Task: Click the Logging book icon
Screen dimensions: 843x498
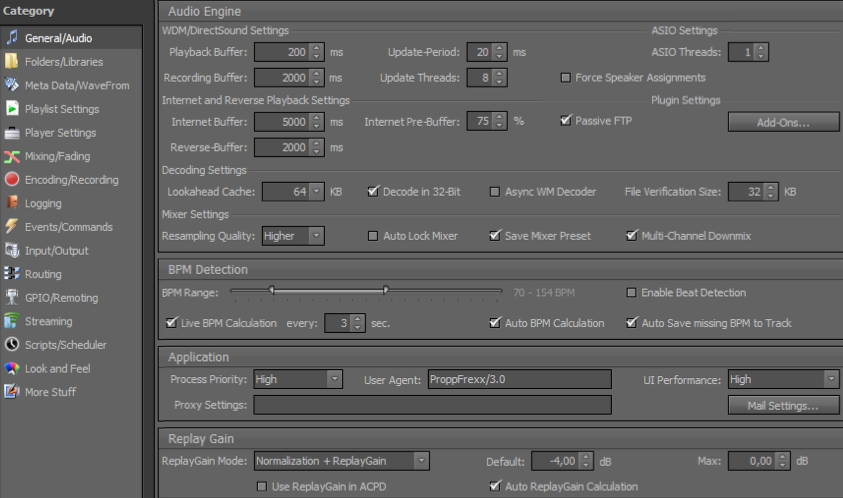Action: (12, 203)
